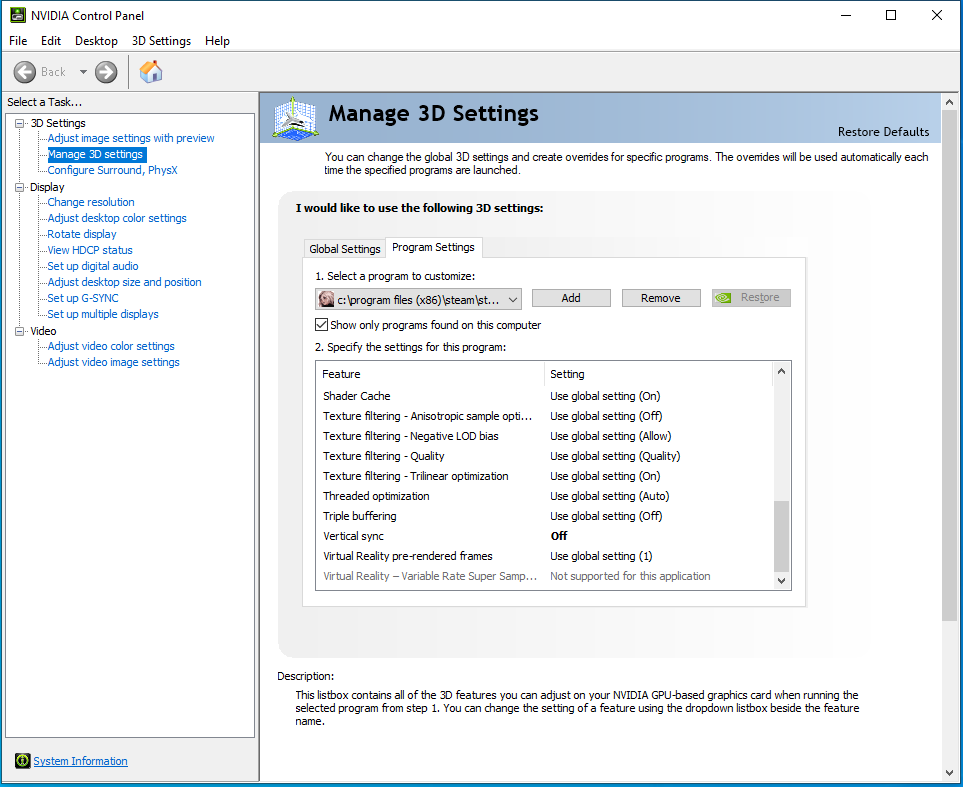Click the System Information icon
963x787 pixels.
pos(22,761)
